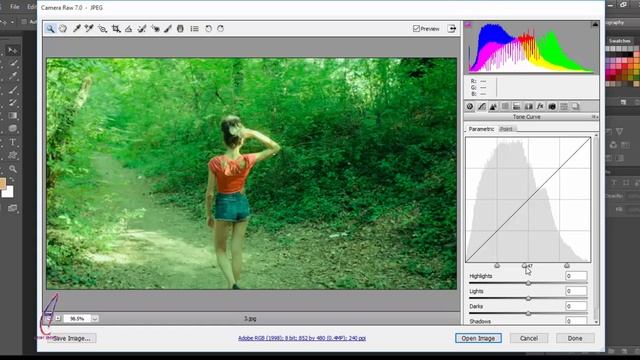Click the Lights value field
This screenshot has width=640, height=360.
click(x=576, y=291)
